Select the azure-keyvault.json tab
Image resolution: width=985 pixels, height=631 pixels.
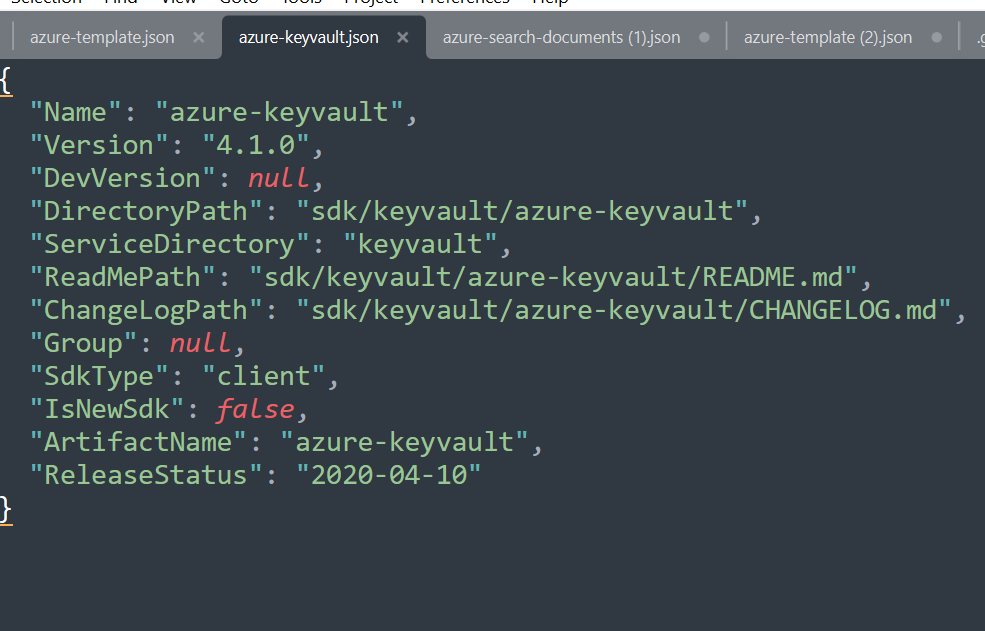308,37
